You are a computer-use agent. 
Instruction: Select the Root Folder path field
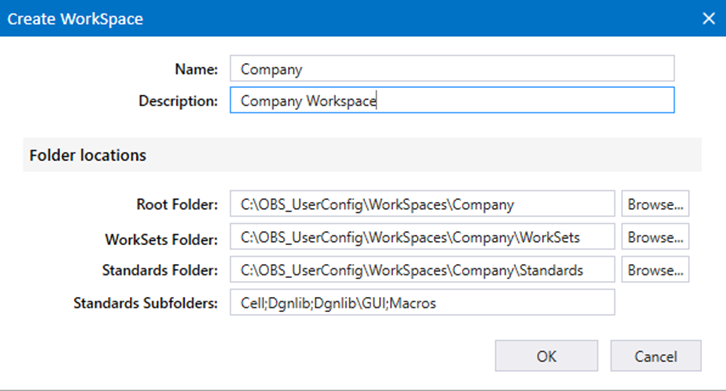click(x=422, y=204)
